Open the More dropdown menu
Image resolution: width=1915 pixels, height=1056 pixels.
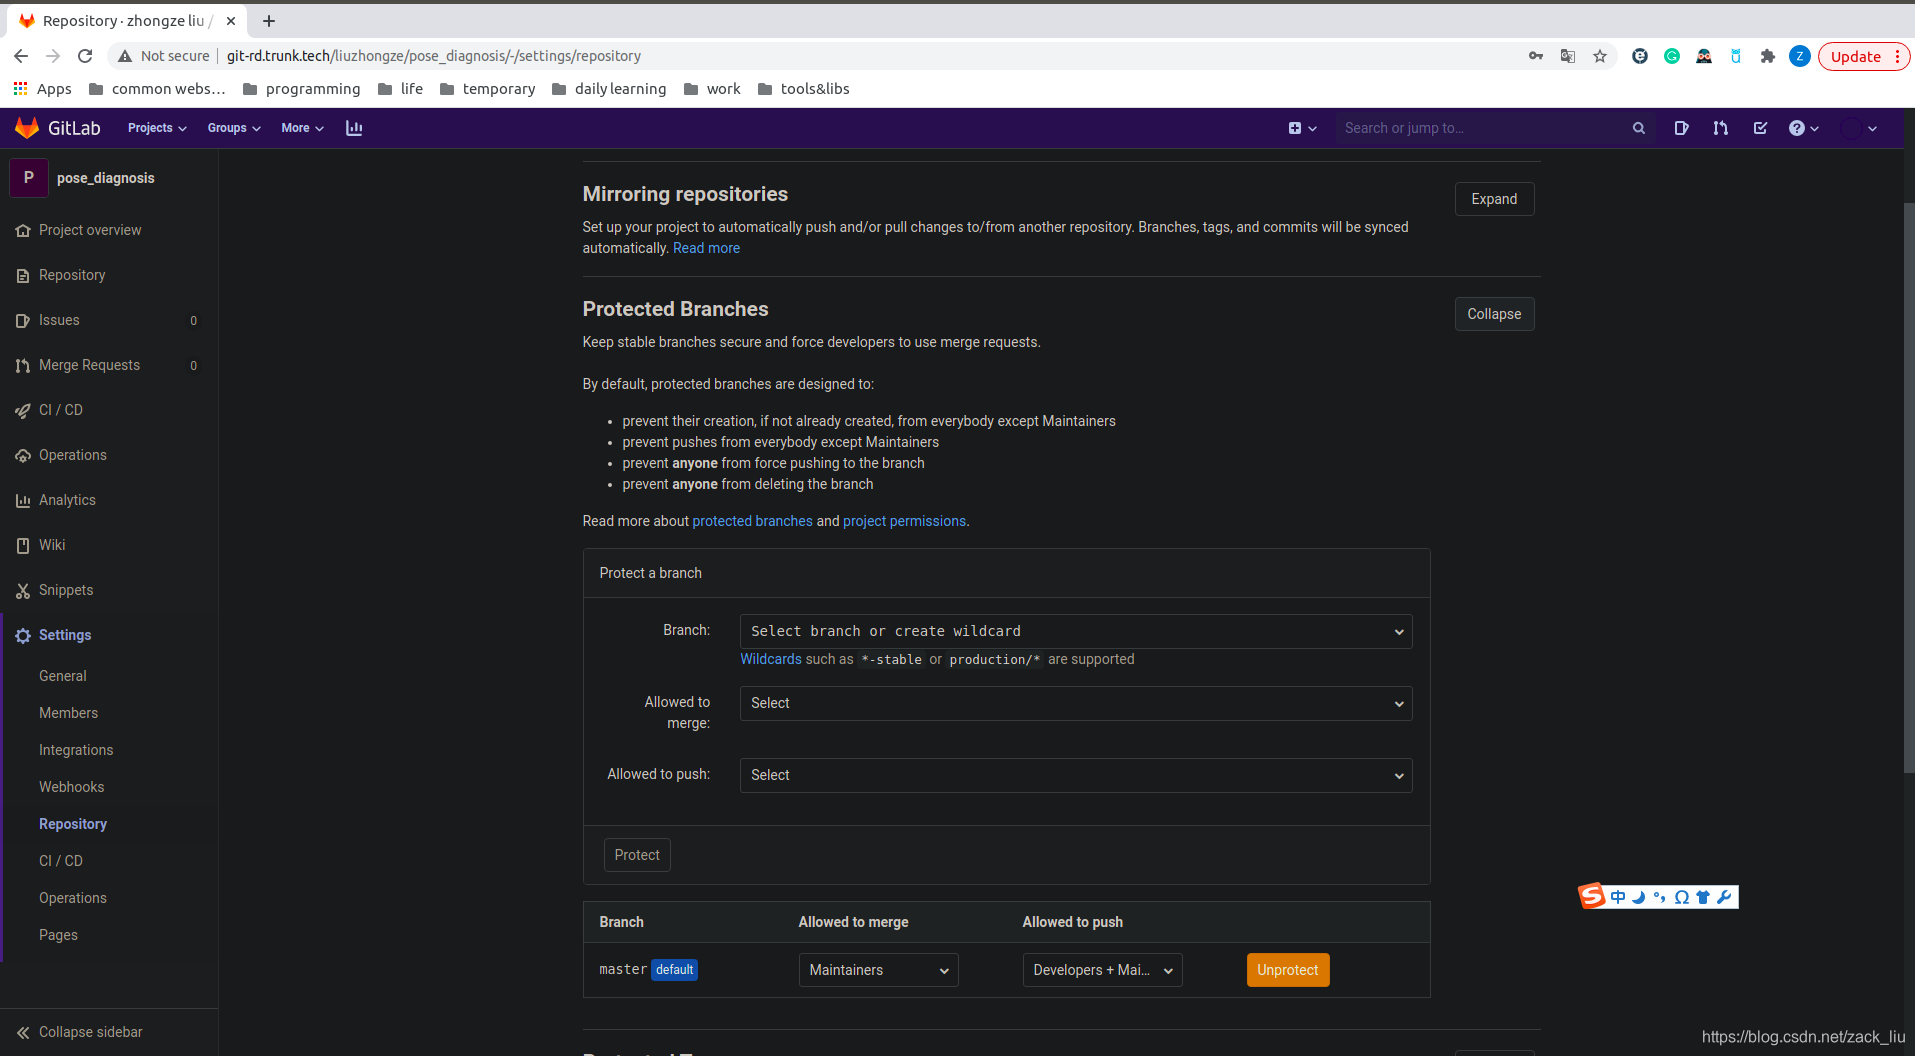[302, 128]
